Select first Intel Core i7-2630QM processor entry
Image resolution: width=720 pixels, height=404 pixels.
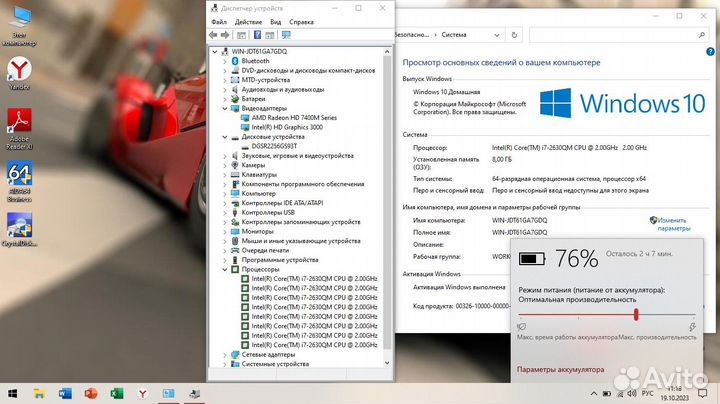click(x=314, y=279)
